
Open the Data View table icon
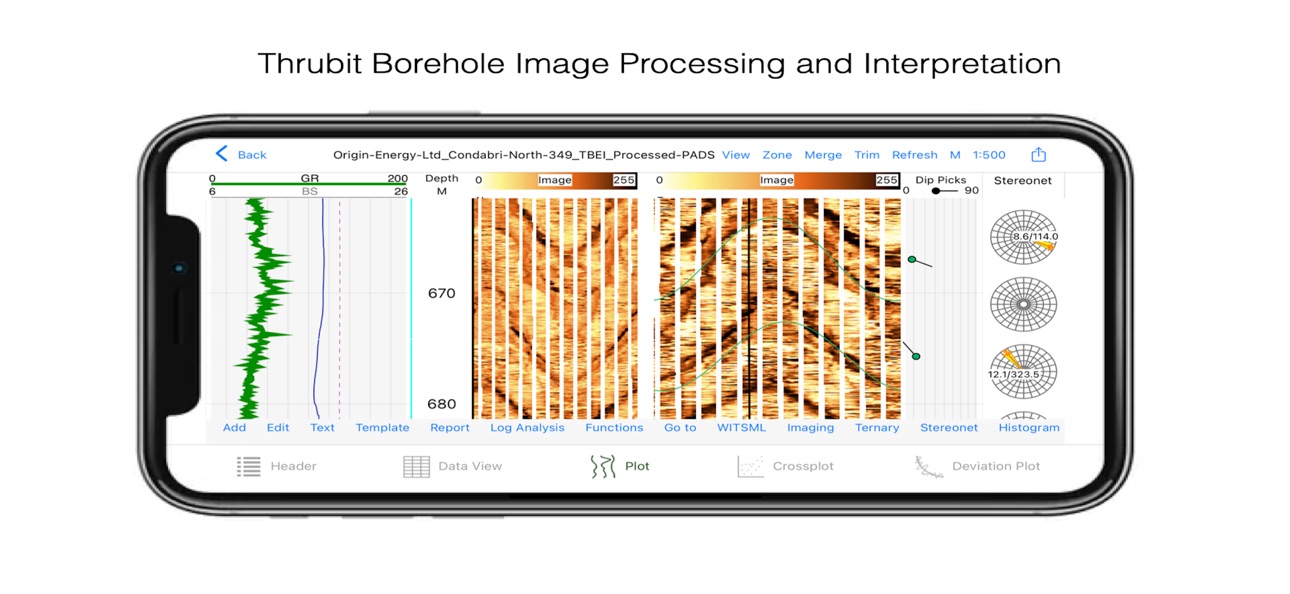[416, 466]
